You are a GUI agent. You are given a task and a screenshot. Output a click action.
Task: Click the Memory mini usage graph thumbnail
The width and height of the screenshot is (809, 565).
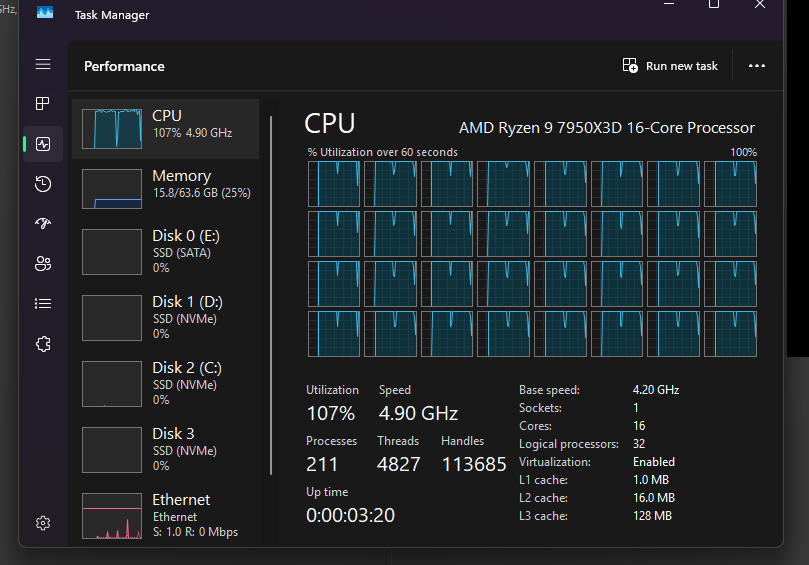[x=112, y=189]
